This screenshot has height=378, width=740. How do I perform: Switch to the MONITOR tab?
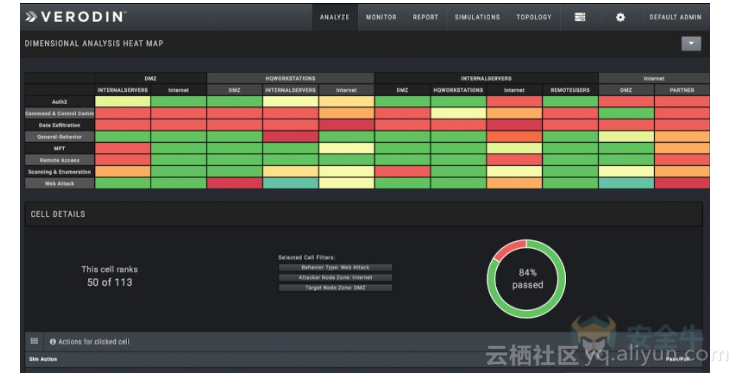[381, 17]
